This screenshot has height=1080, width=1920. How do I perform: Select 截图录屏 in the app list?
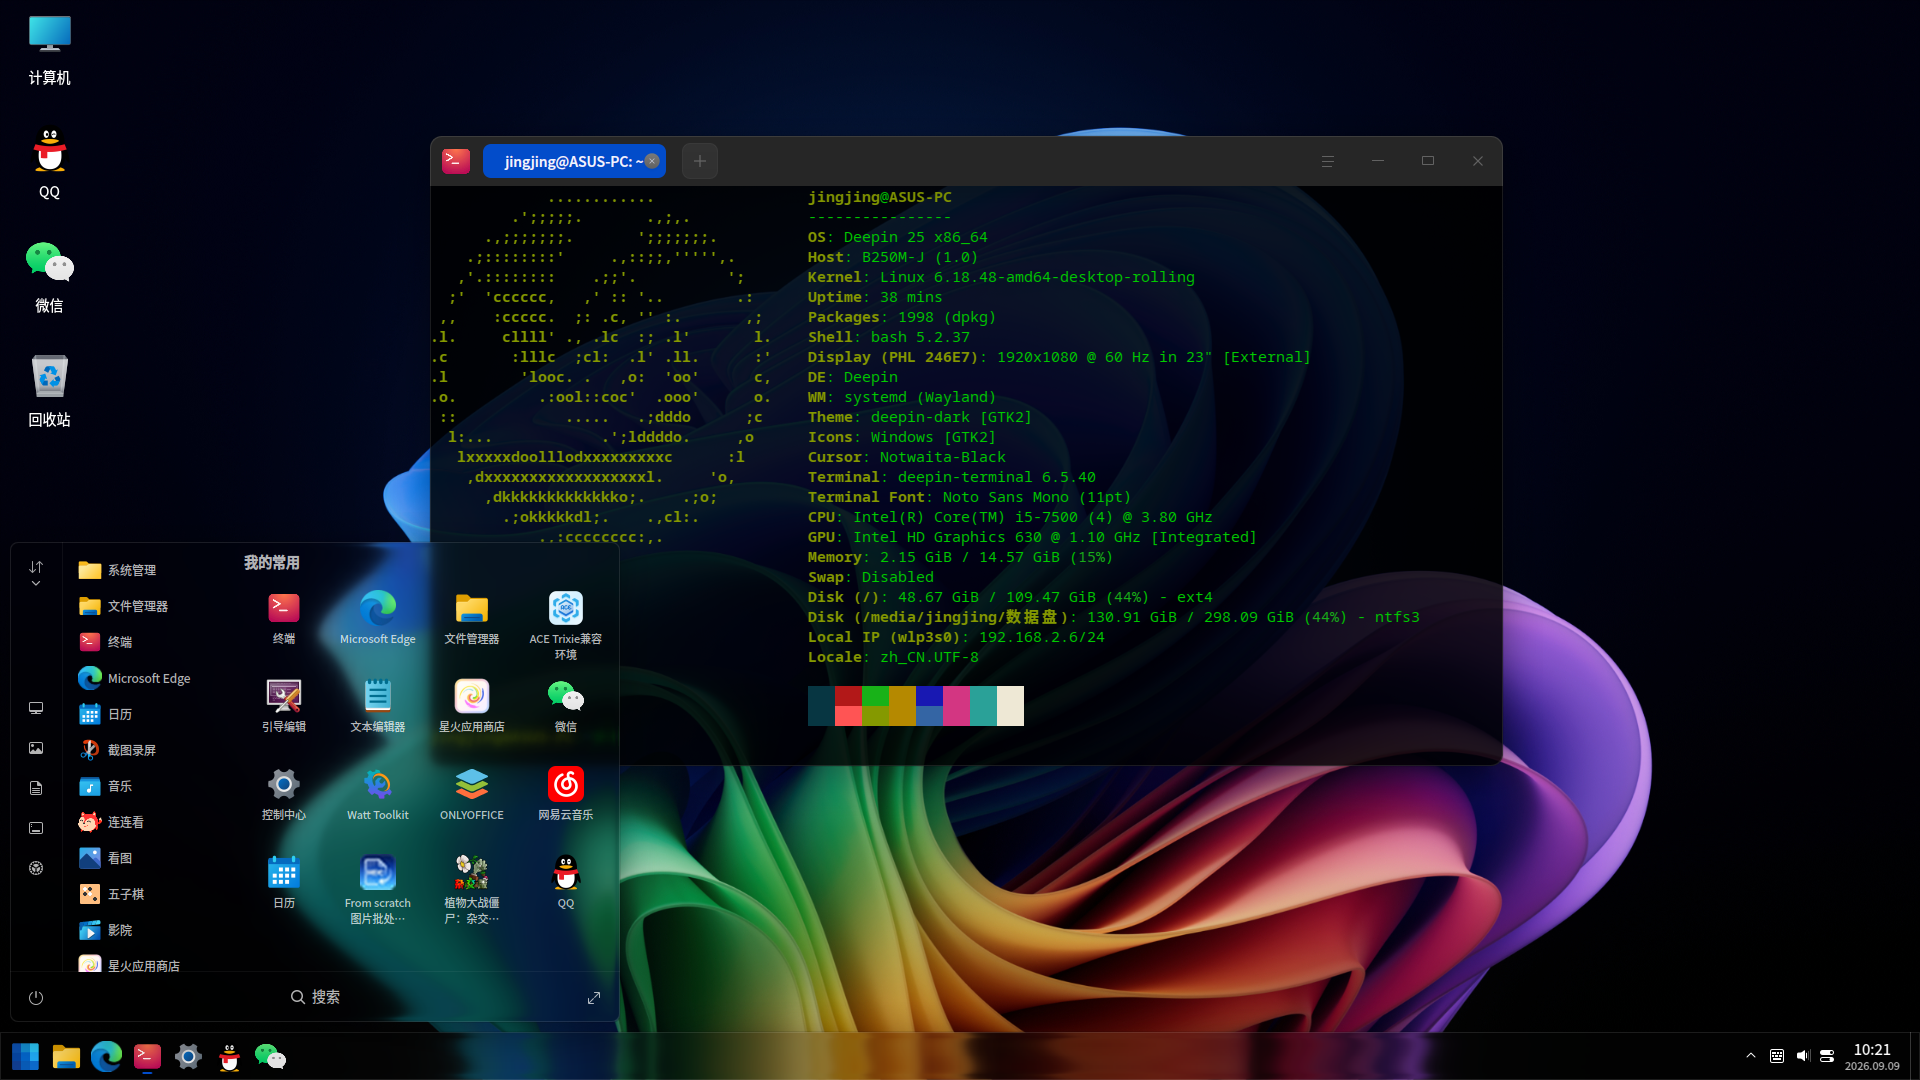tap(117, 750)
